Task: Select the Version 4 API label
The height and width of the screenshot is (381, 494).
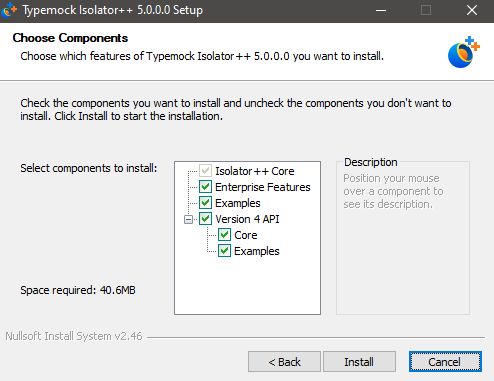Action: coord(247,219)
